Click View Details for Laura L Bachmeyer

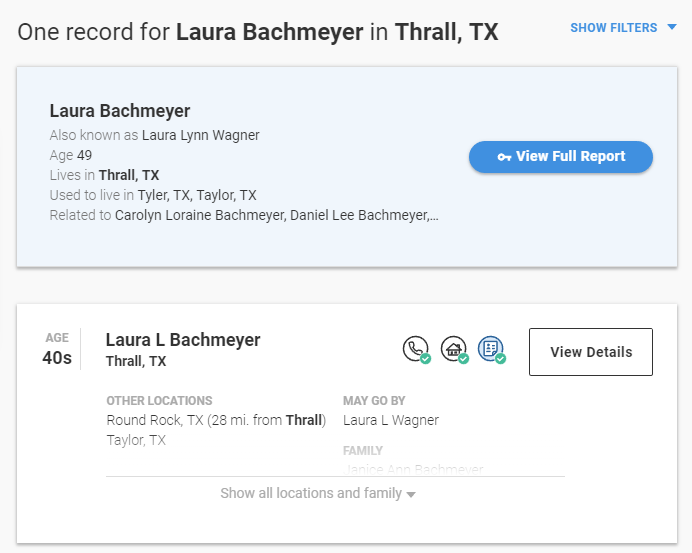[x=590, y=352]
